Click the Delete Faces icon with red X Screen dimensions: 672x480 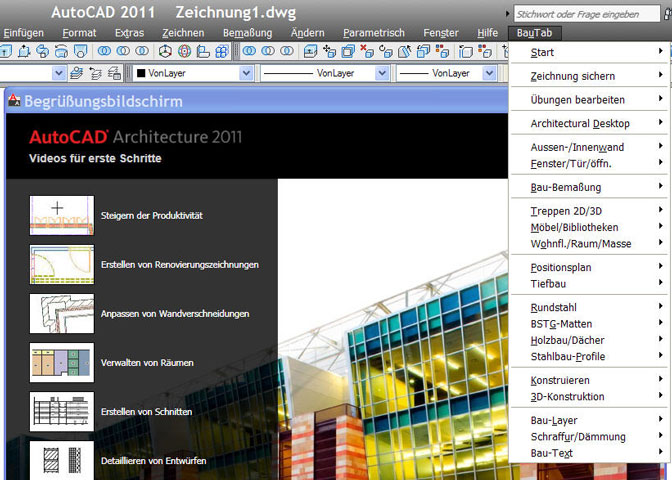point(367,51)
